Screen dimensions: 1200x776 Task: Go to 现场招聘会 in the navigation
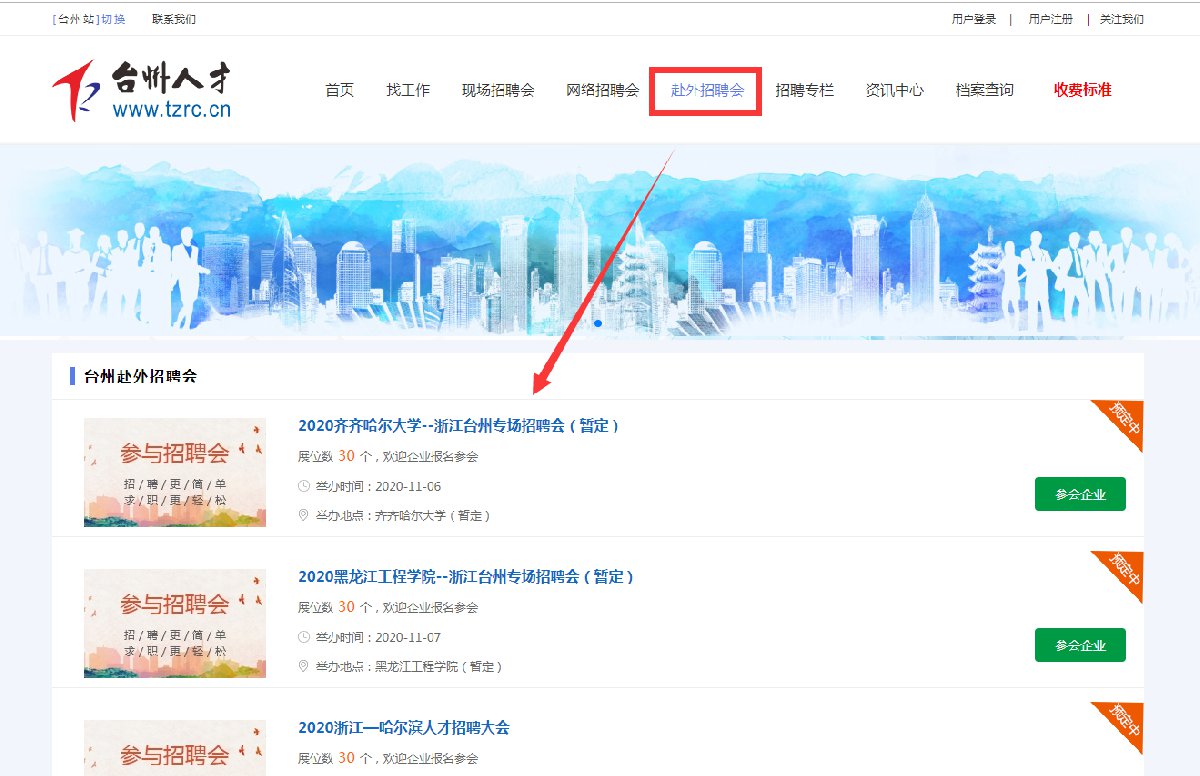(498, 90)
